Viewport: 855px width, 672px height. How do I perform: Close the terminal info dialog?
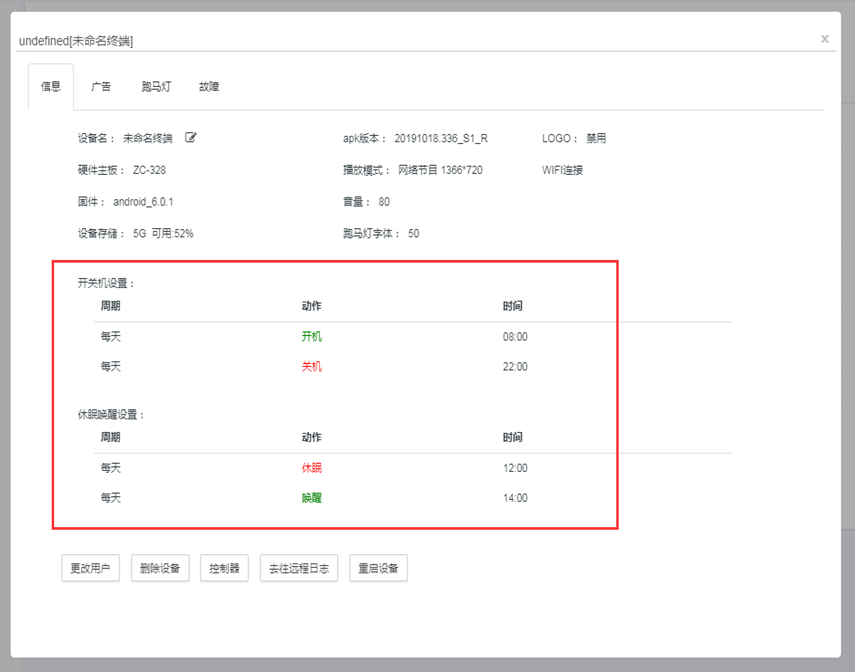tap(824, 39)
